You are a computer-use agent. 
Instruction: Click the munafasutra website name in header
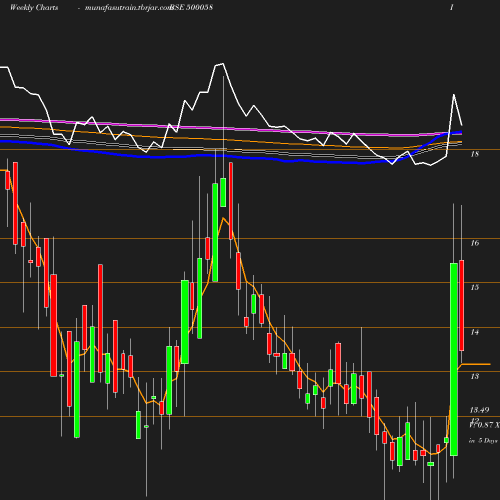(x=128, y=8)
